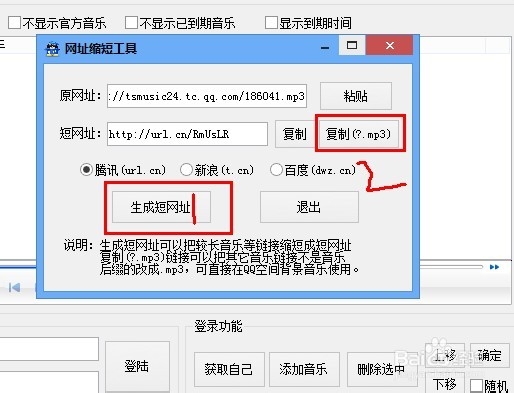
Task: Maximize the 网址缩短工具 window
Action: (x=352, y=45)
